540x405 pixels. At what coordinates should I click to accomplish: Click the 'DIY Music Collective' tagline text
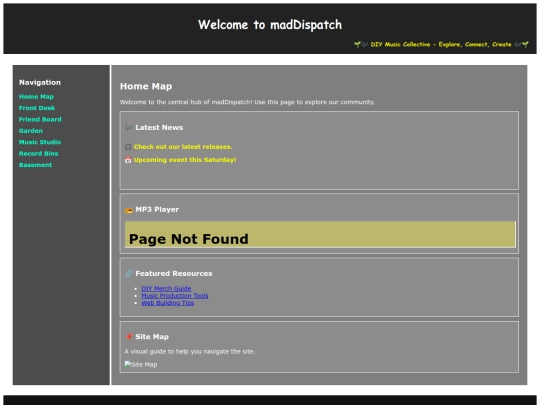[441, 44]
